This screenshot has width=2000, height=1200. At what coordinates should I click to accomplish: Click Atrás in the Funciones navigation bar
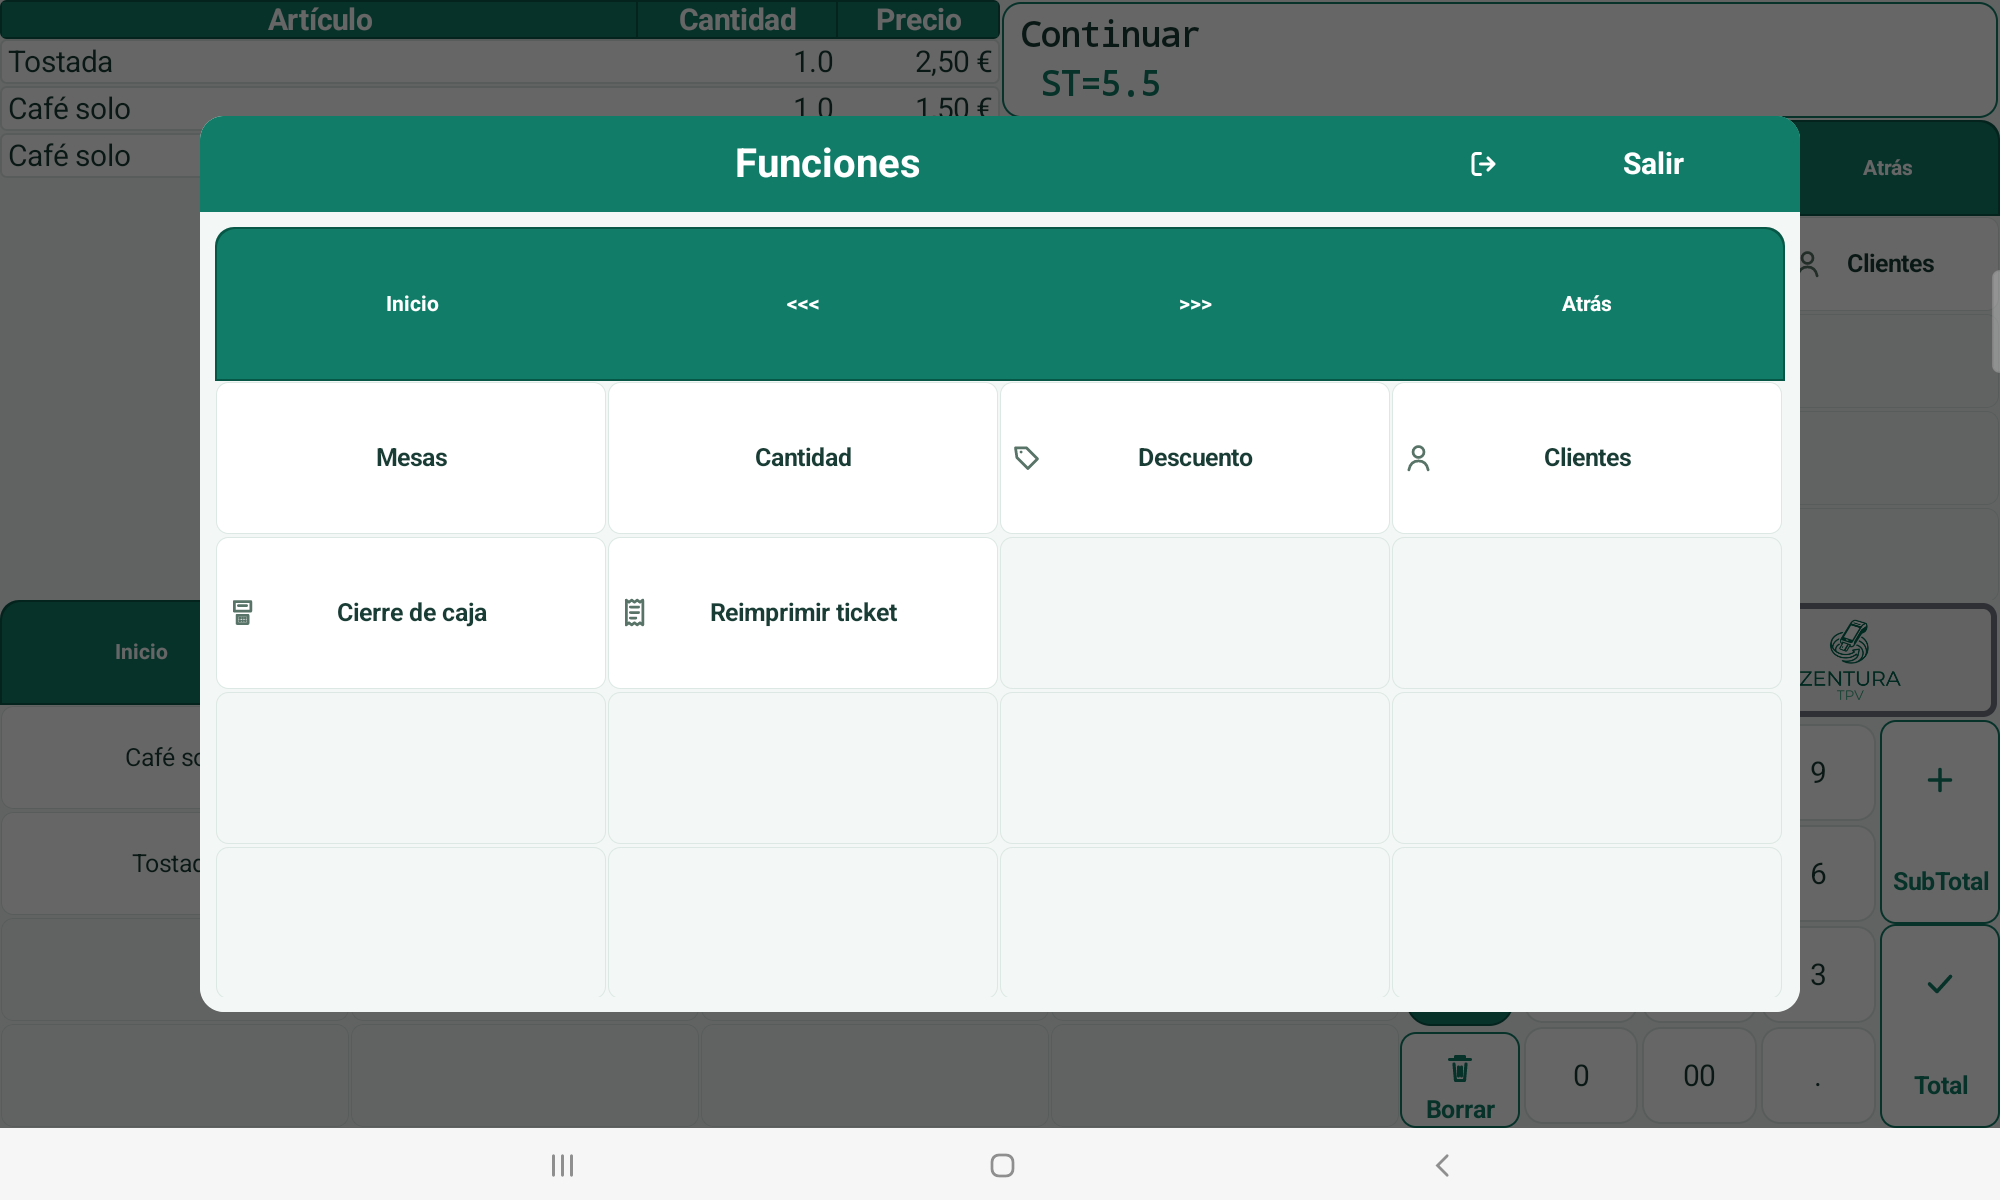click(1587, 304)
